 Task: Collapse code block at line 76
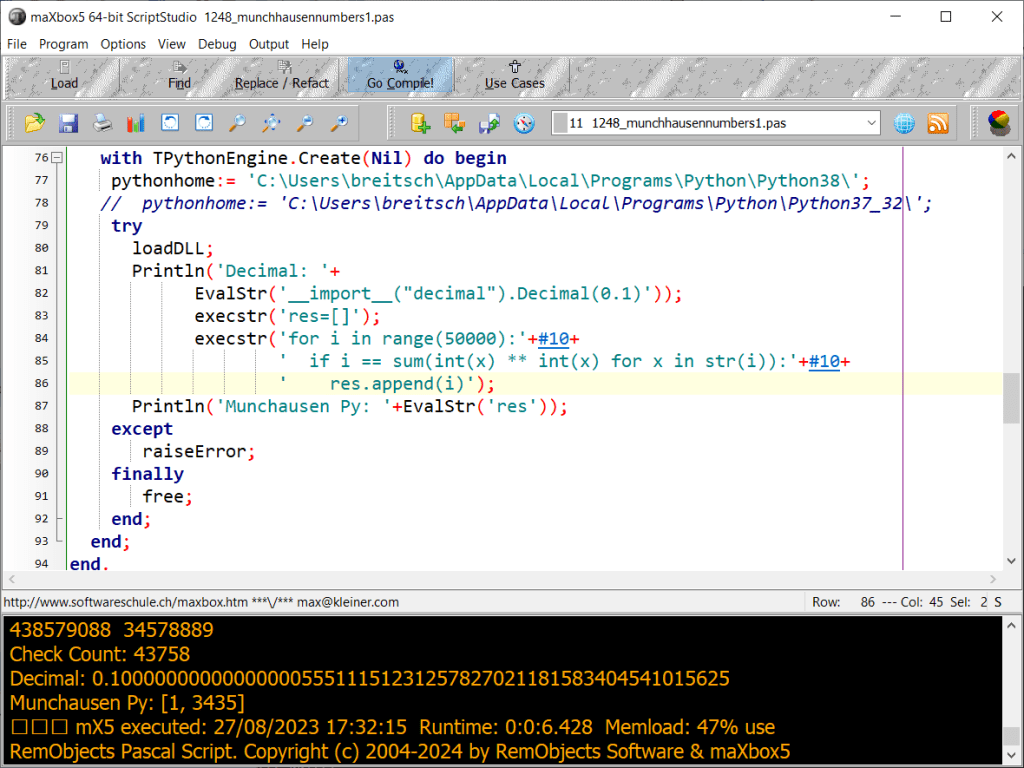tap(57, 158)
